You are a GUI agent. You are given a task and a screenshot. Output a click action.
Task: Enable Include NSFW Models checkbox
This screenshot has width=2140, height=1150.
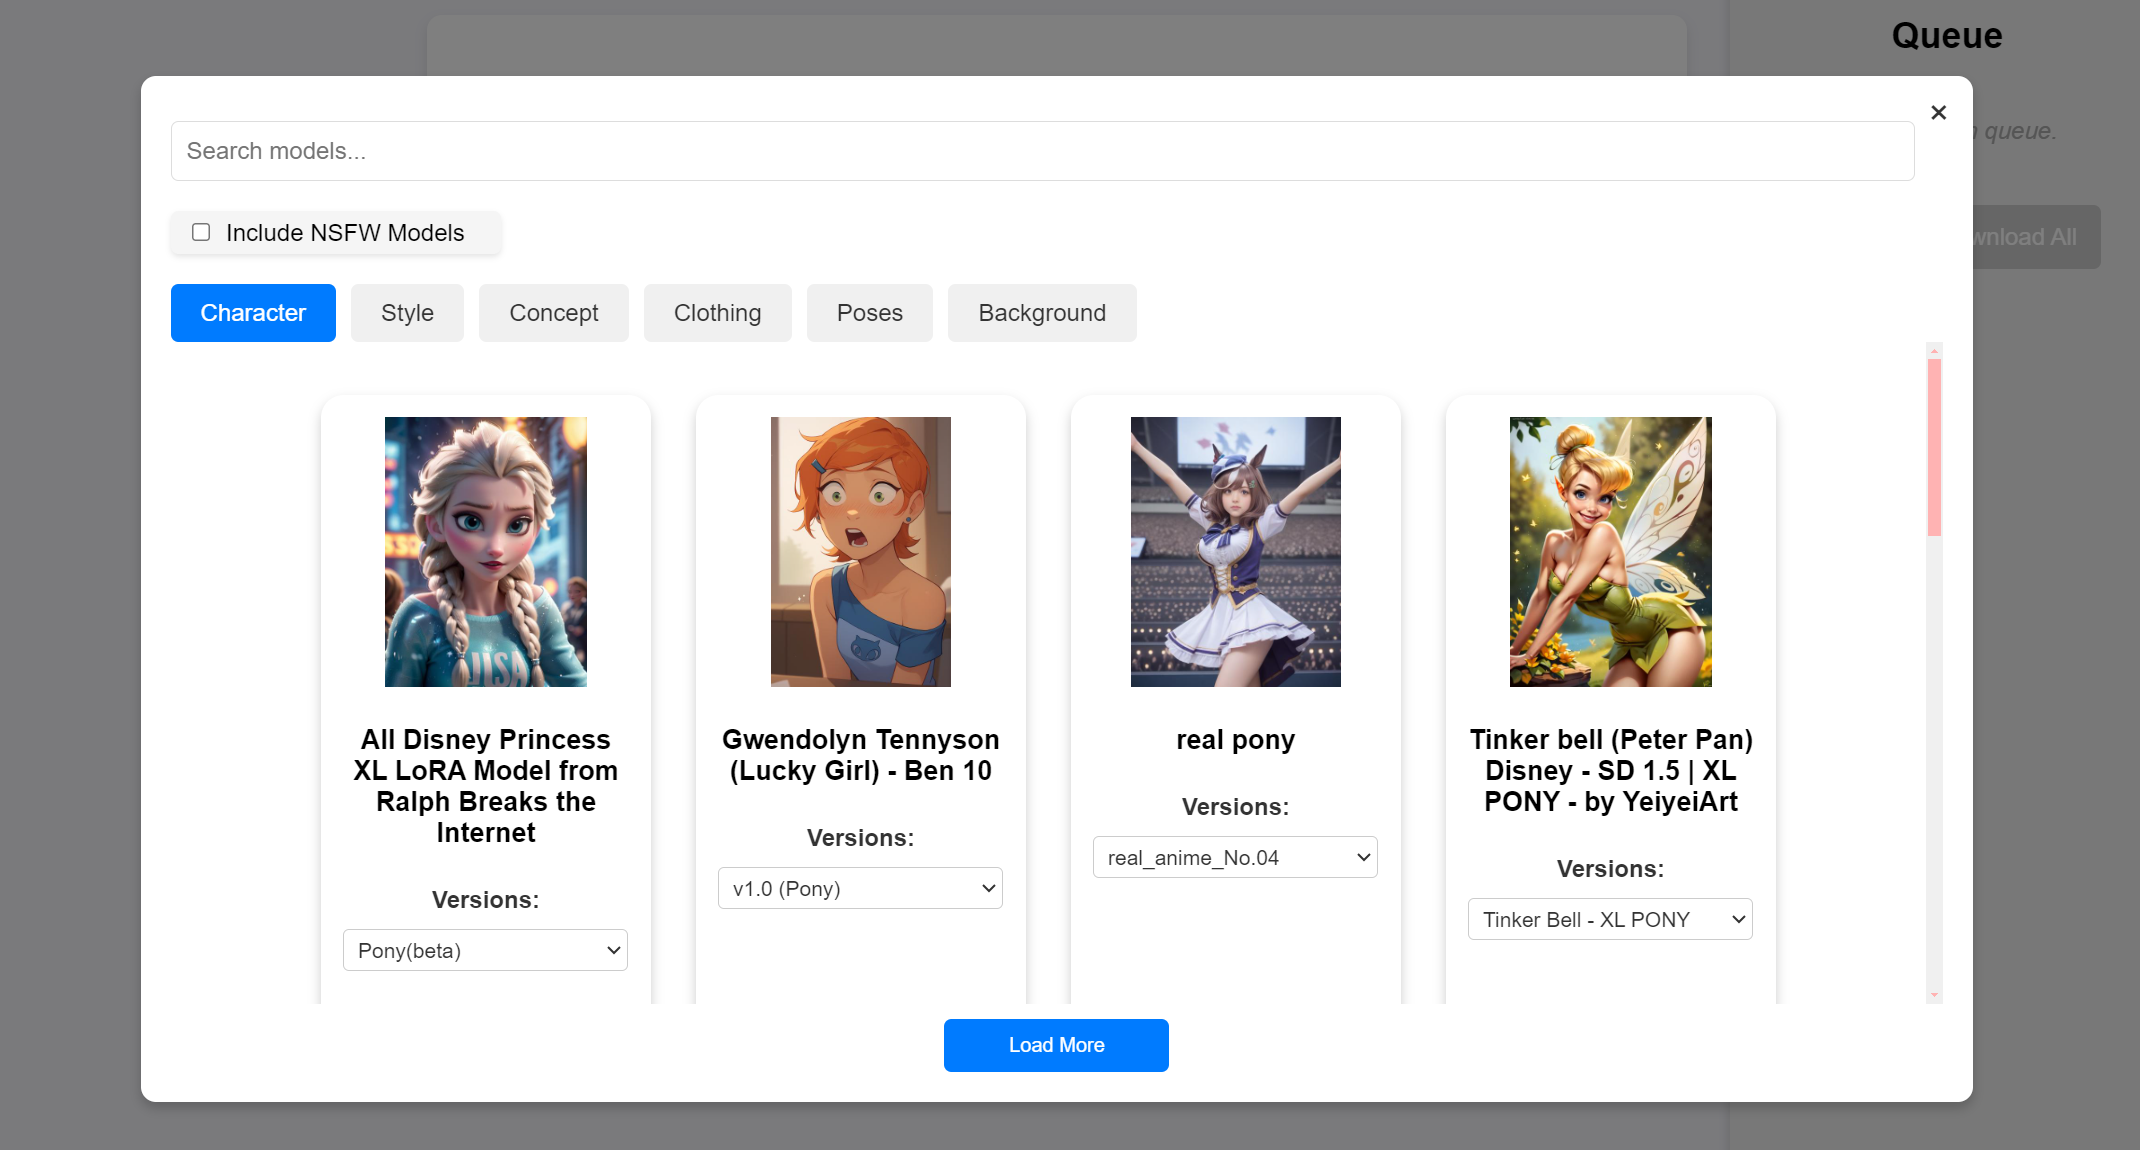[201, 232]
